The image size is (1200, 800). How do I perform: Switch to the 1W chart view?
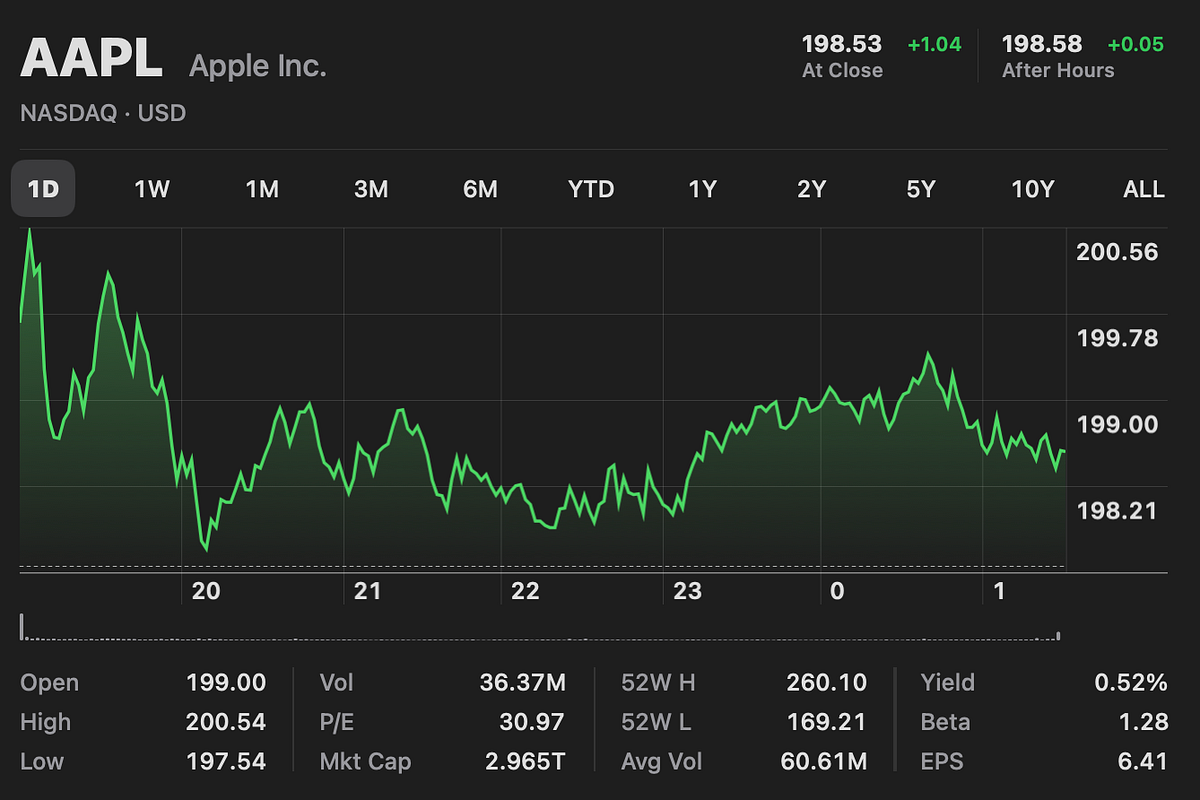click(x=151, y=188)
